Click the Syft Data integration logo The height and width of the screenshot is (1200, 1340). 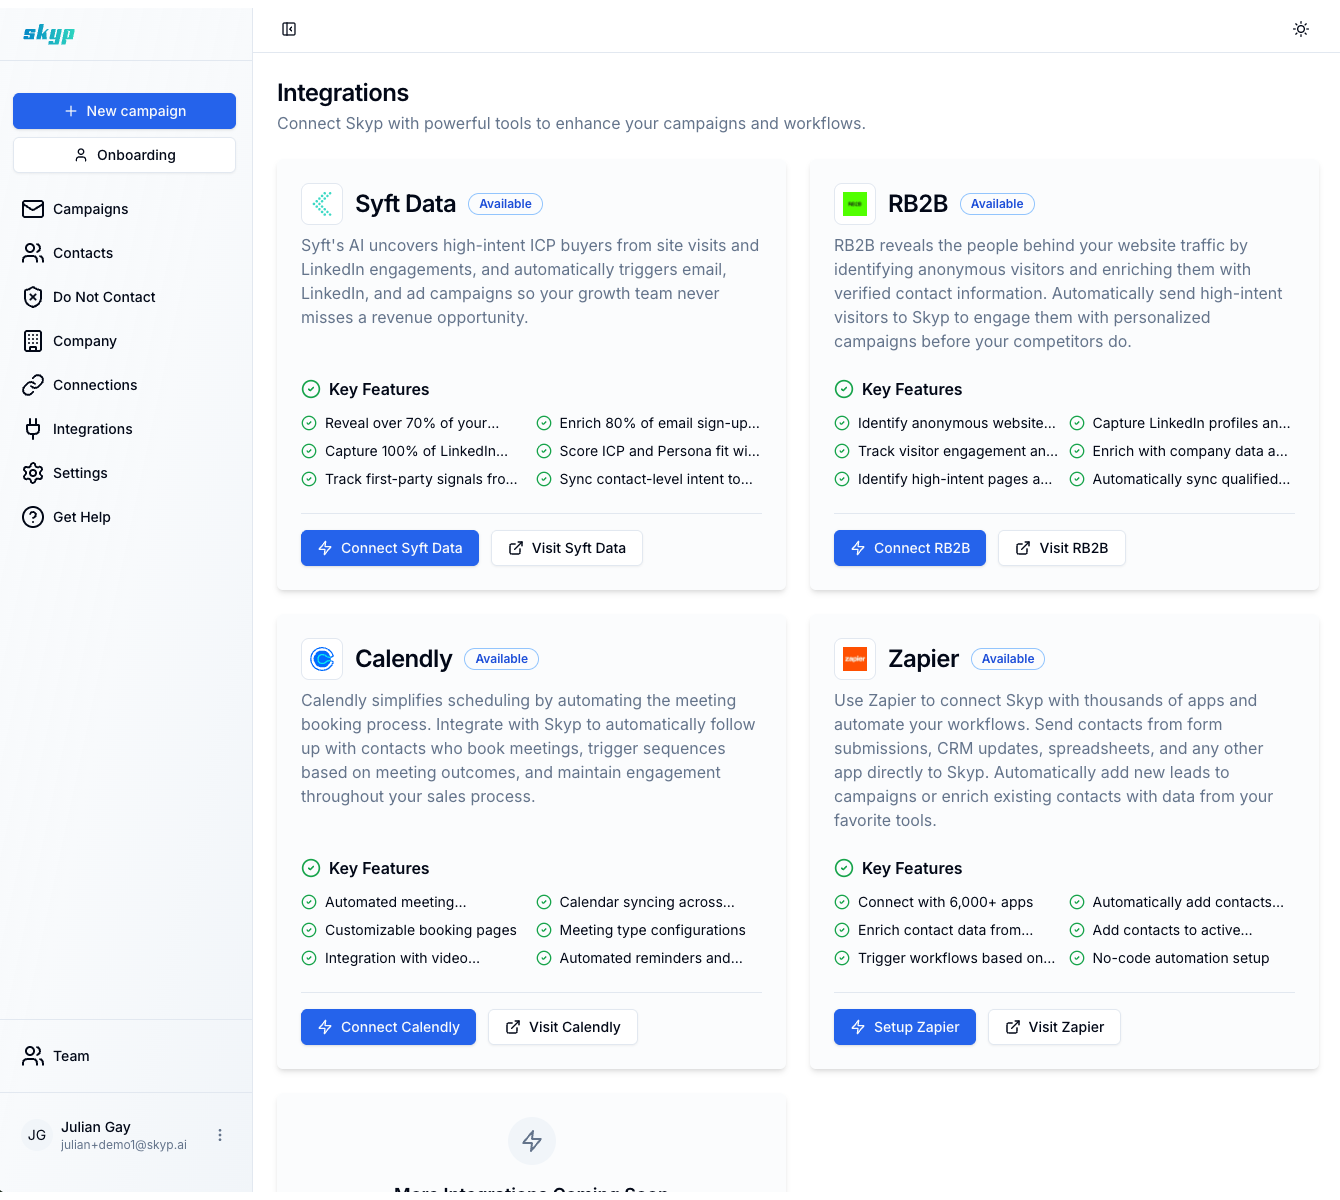(x=322, y=203)
